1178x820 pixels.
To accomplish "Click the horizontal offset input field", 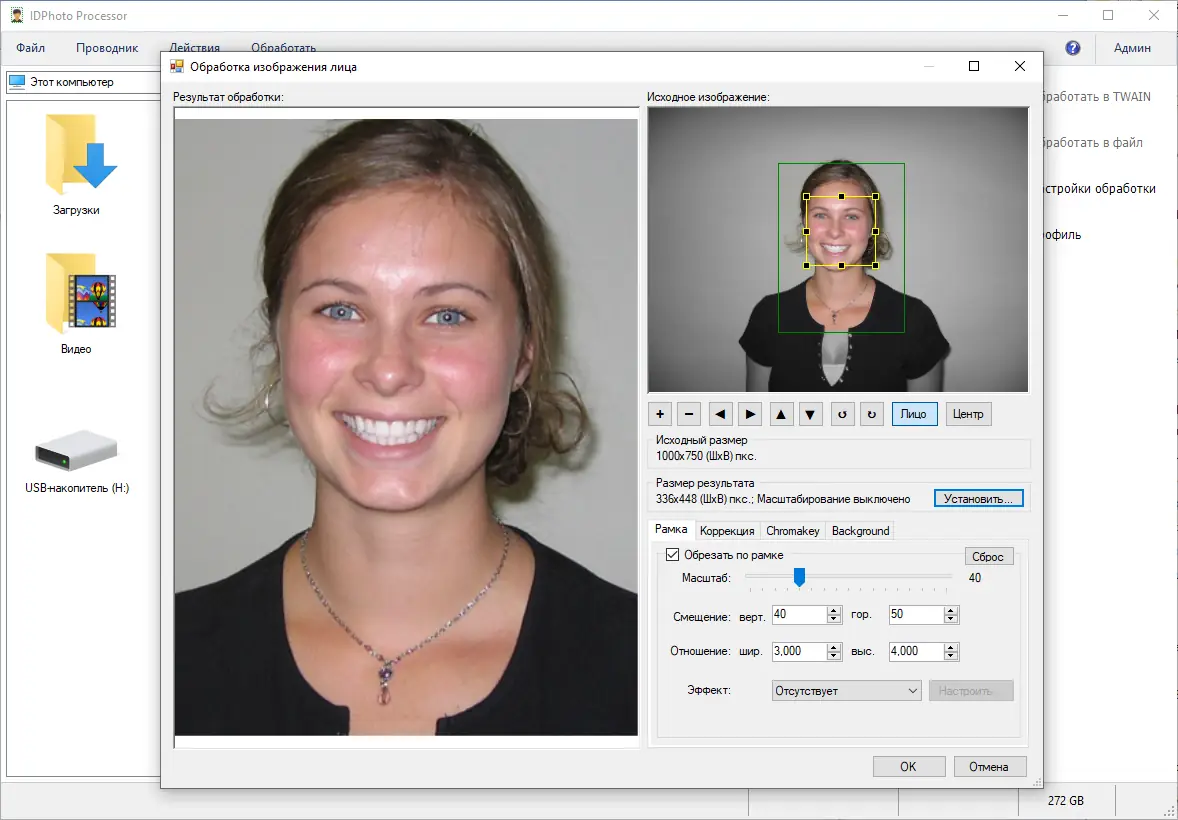I will [917, 615].
